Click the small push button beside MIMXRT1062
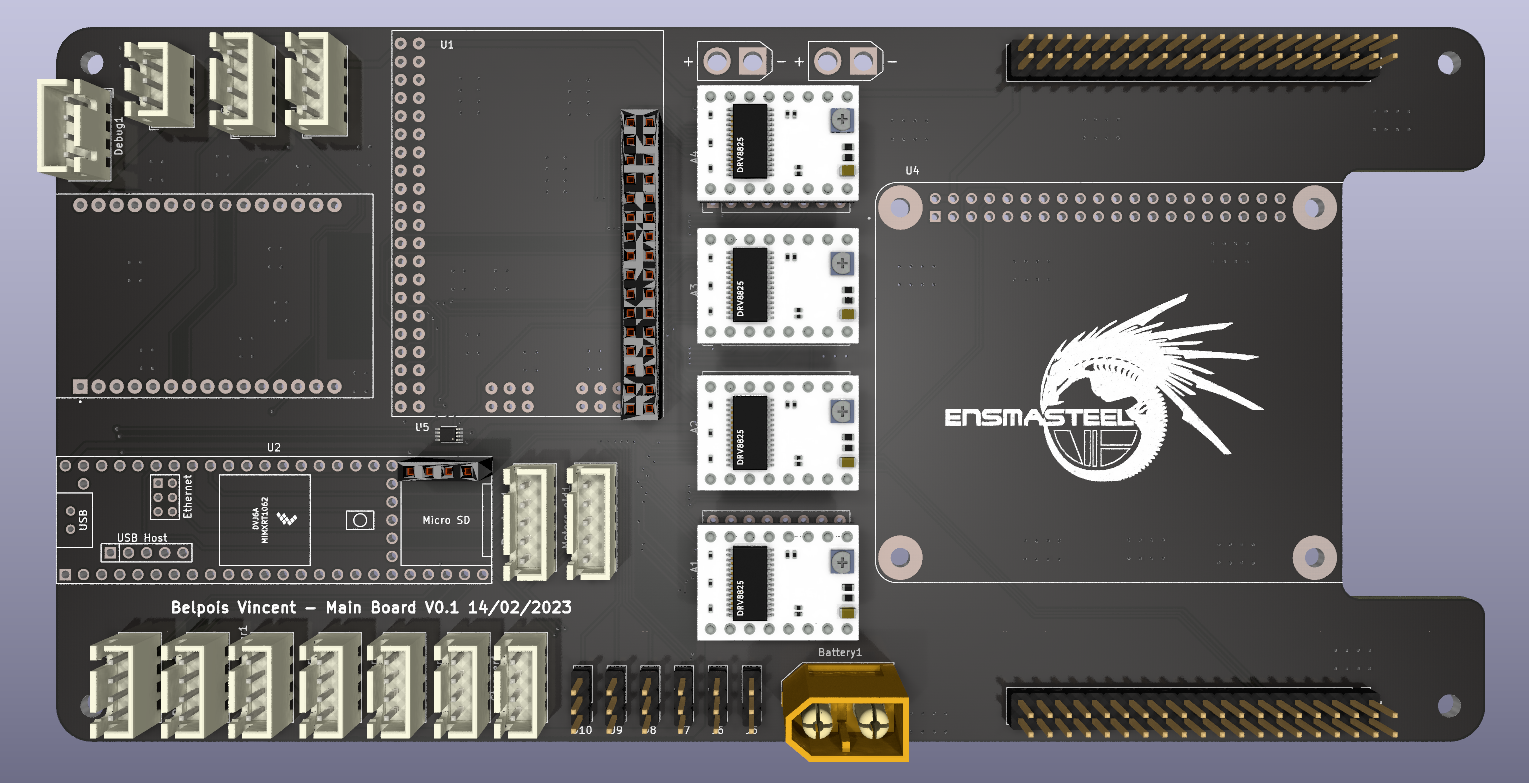1529x783 pixels. pos(359,519)
